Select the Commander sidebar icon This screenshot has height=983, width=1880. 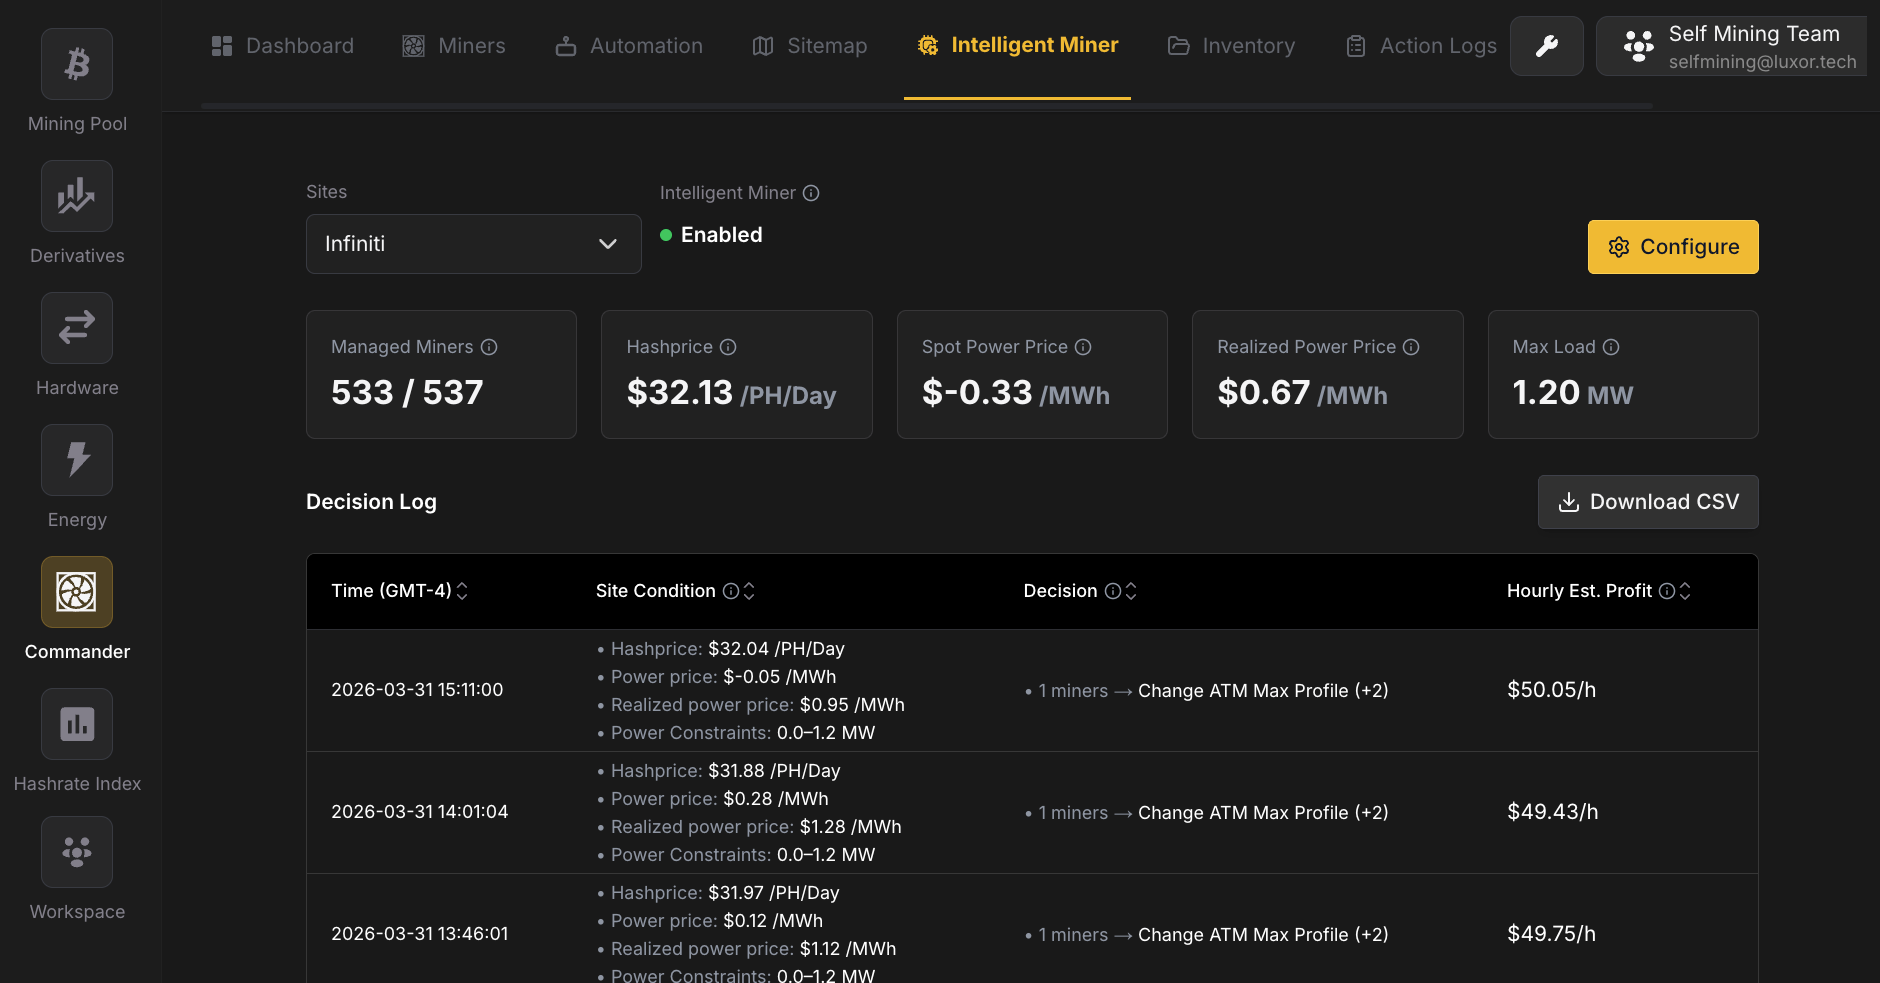pyautogui.click(x=76, y=591)
